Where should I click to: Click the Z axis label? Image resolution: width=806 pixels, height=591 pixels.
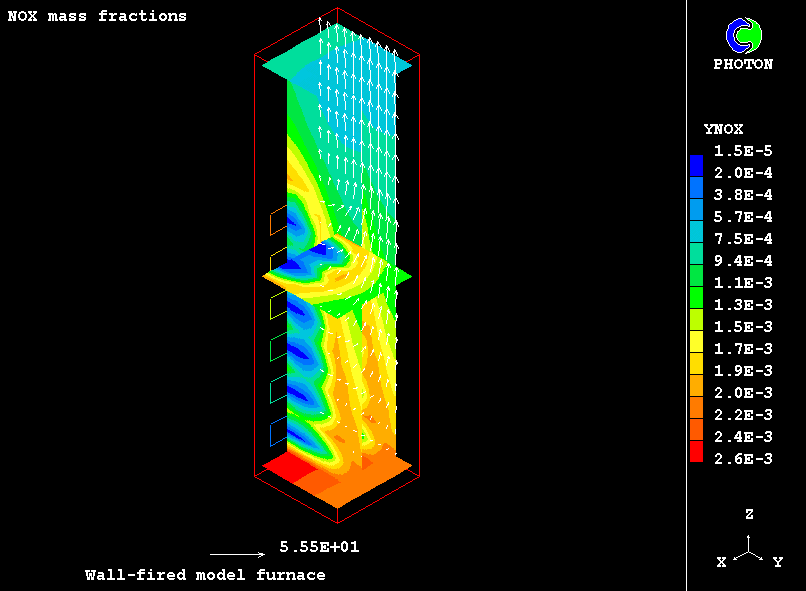[749, 514]
